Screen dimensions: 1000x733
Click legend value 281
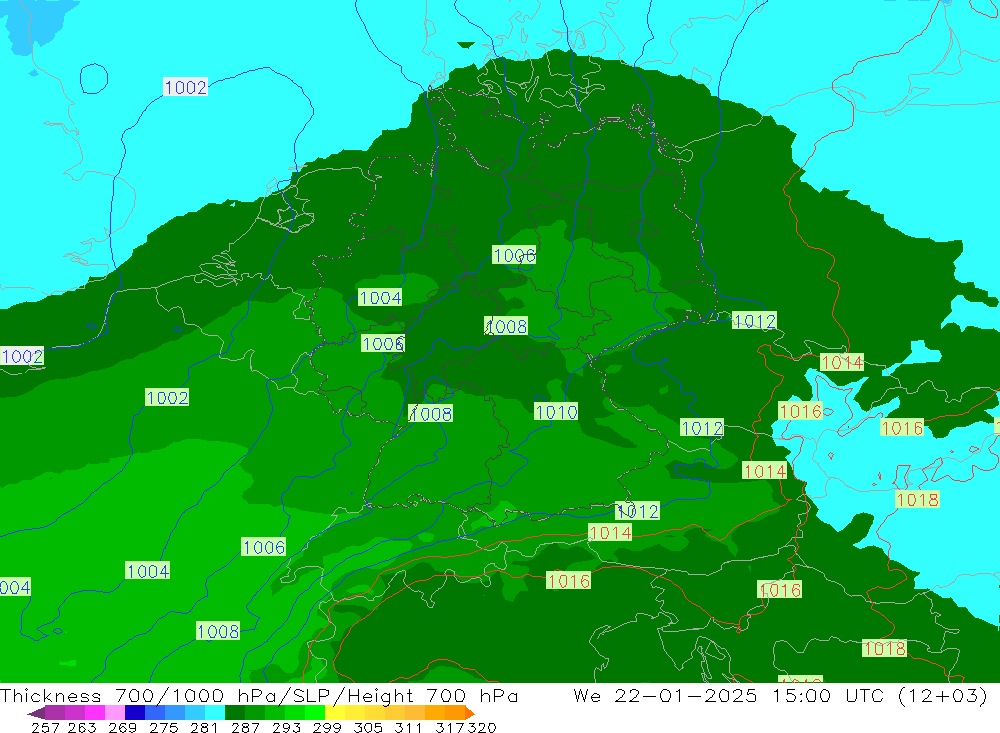(204, 727)
